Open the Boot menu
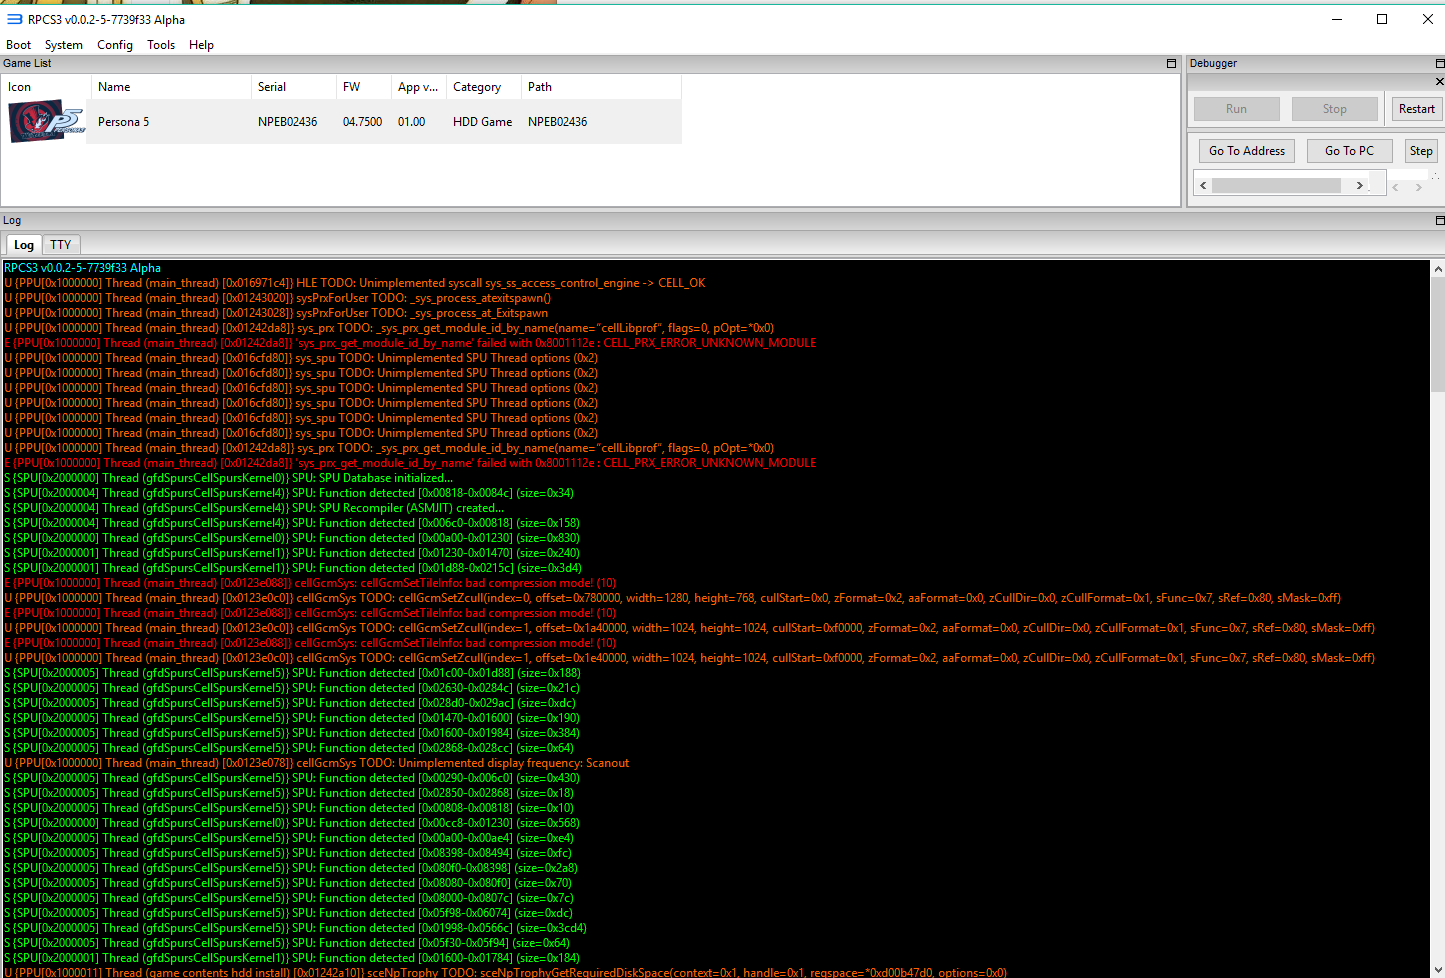This screenshot has width=1445, height=978. 18,45
